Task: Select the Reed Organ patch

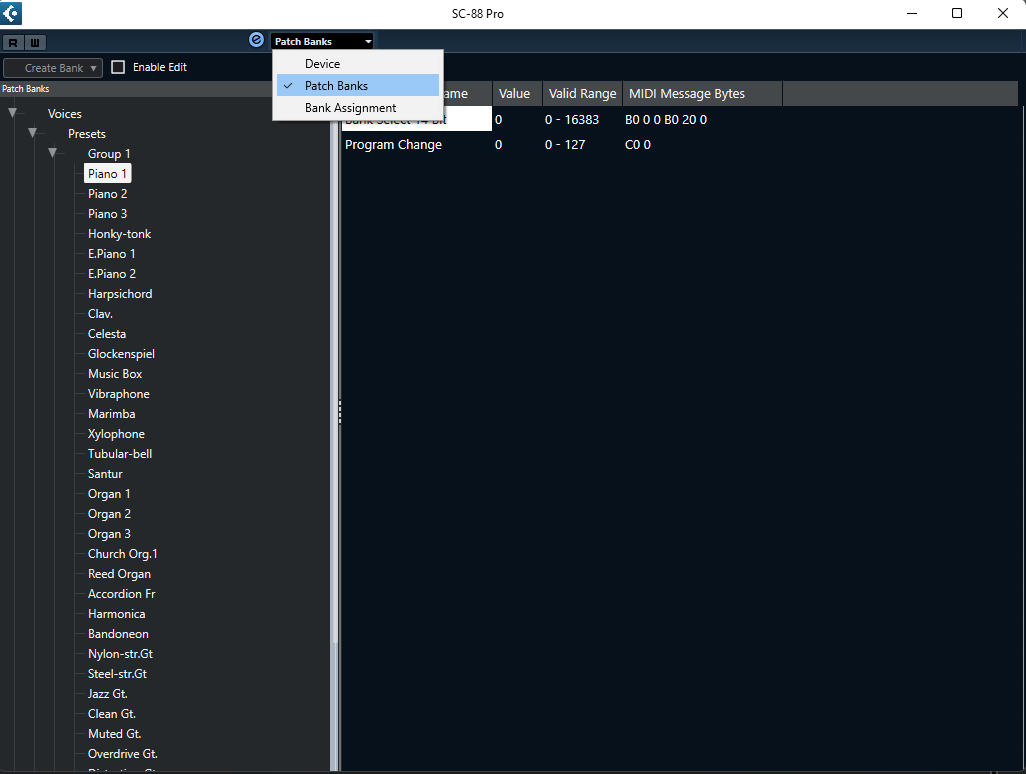Action: tap(119, 574)
